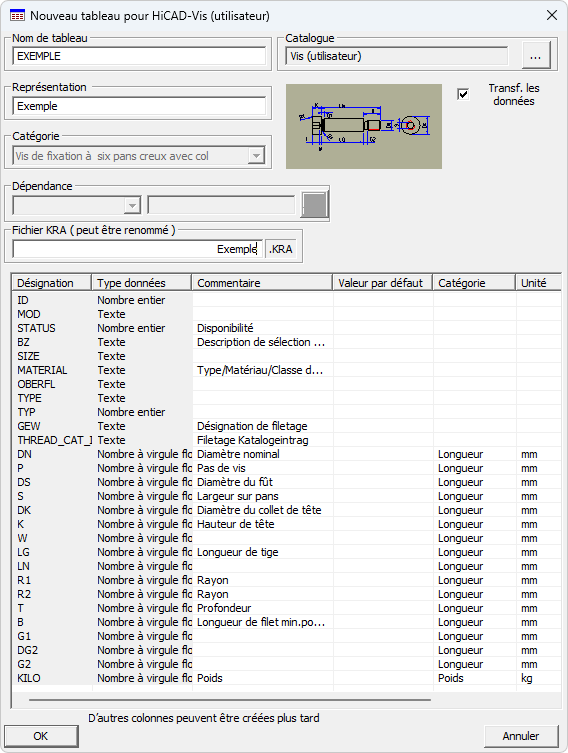Click the Unité column header
Screen dimensions: 568x753
(x=538, y=283)
